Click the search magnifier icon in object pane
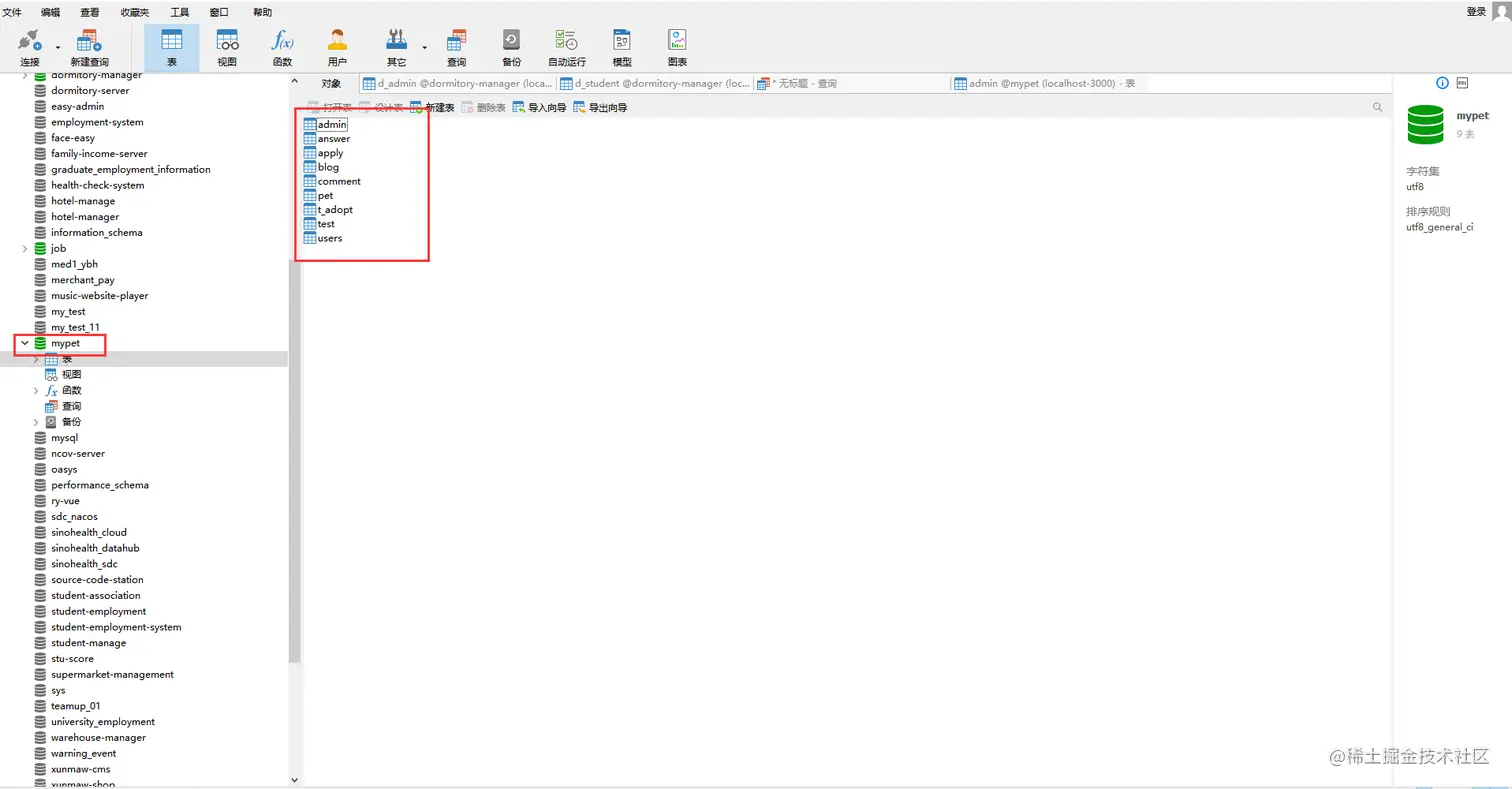Image resolution: width=1512 pixels, height=789 pixels. point(1378,107)
